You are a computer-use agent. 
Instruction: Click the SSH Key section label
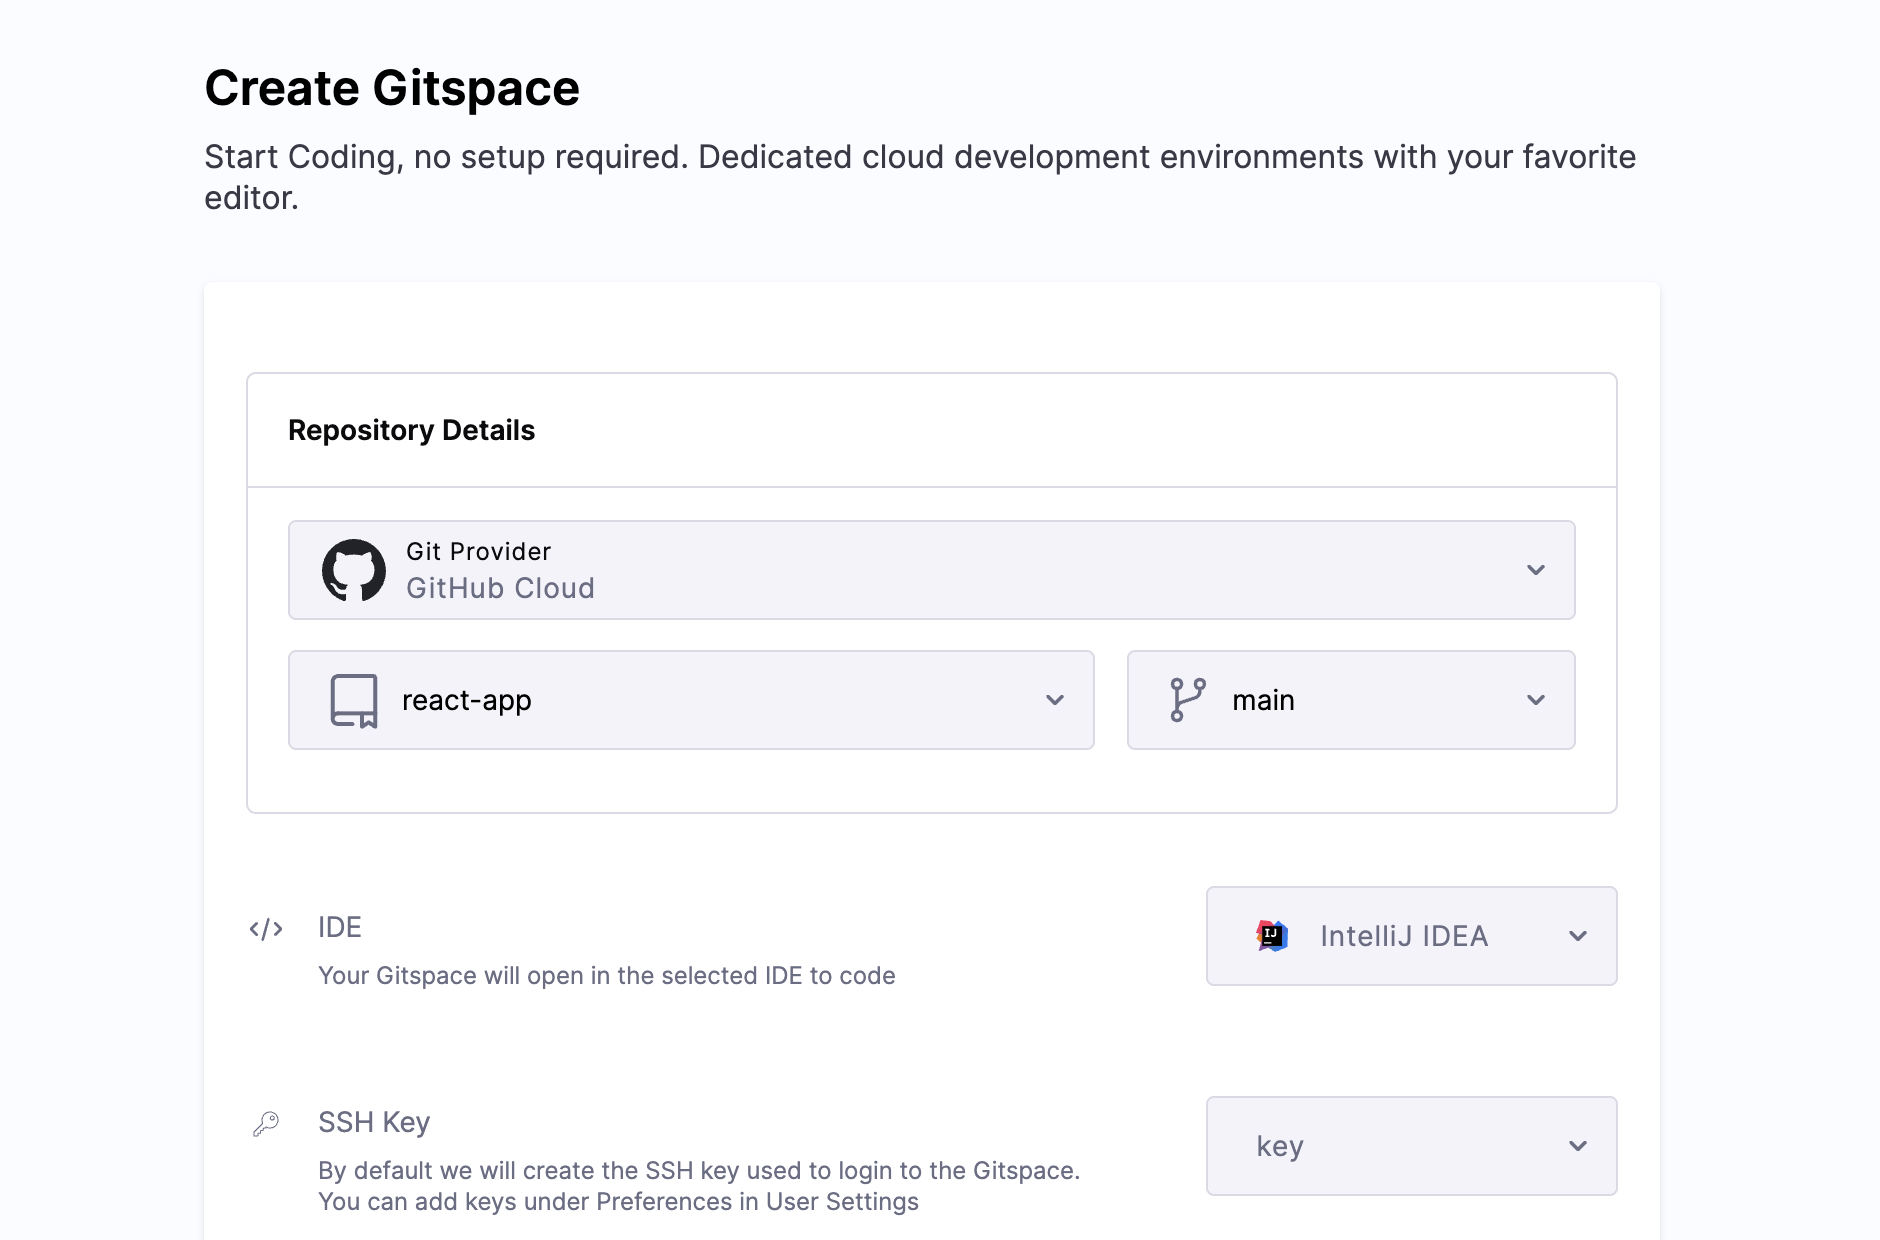coord(374,1122)
